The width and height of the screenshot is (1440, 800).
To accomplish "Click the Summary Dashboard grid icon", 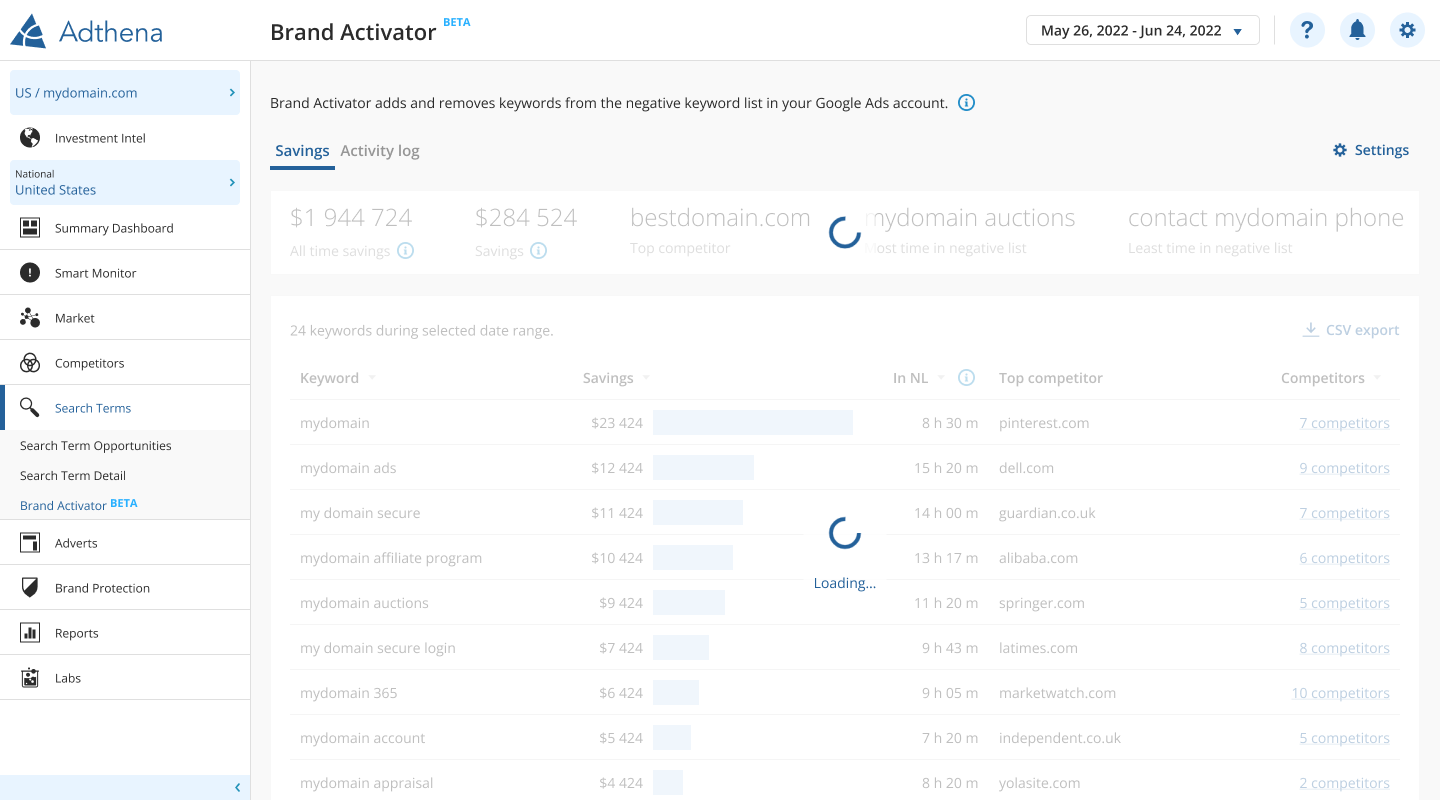I will pos(30,228).
